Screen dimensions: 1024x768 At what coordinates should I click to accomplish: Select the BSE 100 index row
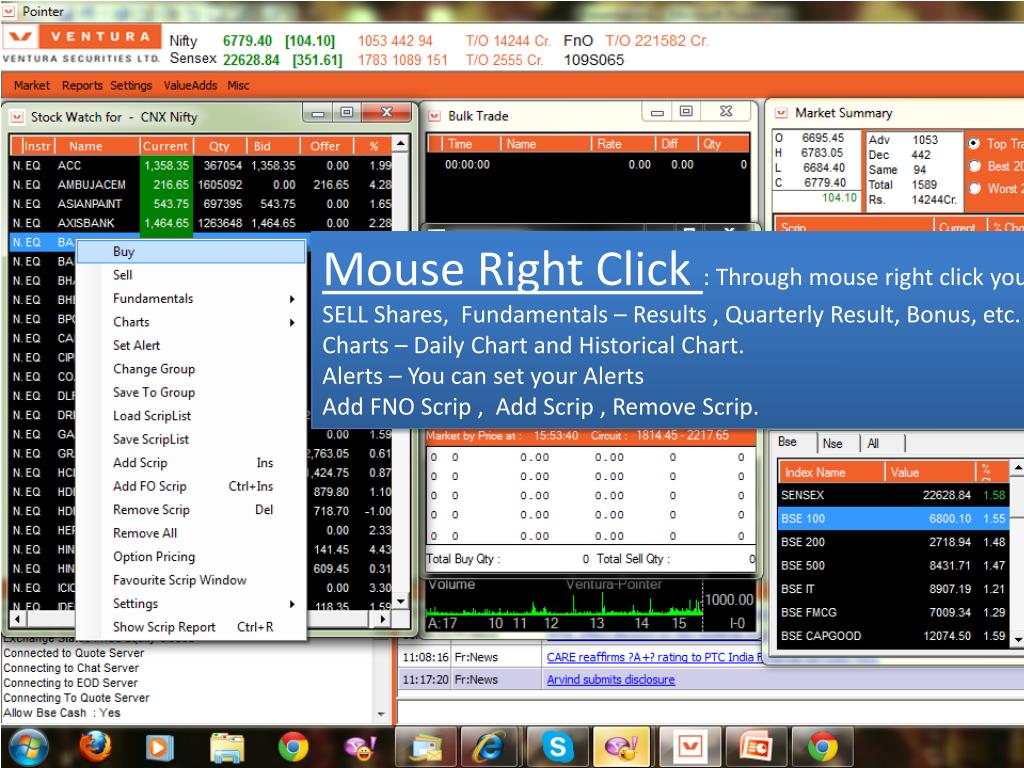(x=893, y=519)
